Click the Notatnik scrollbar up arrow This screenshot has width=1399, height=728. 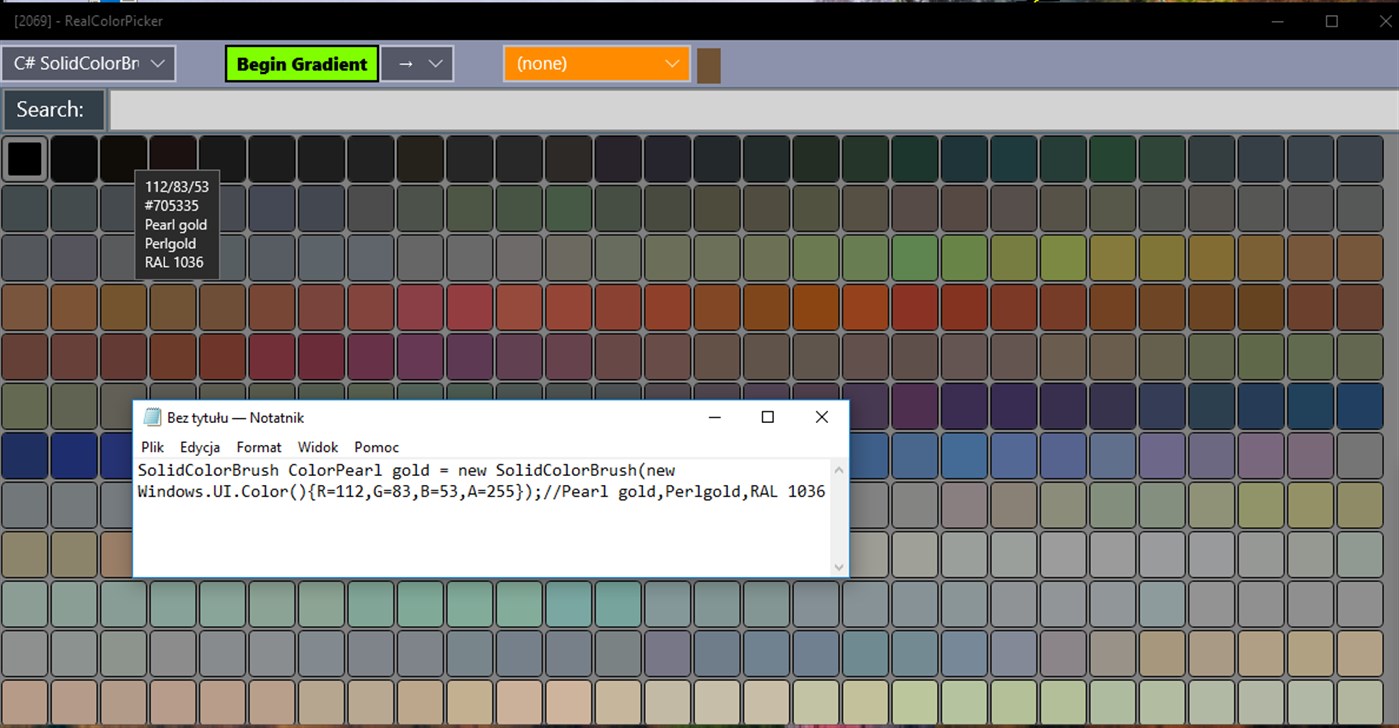coord(839,470)
